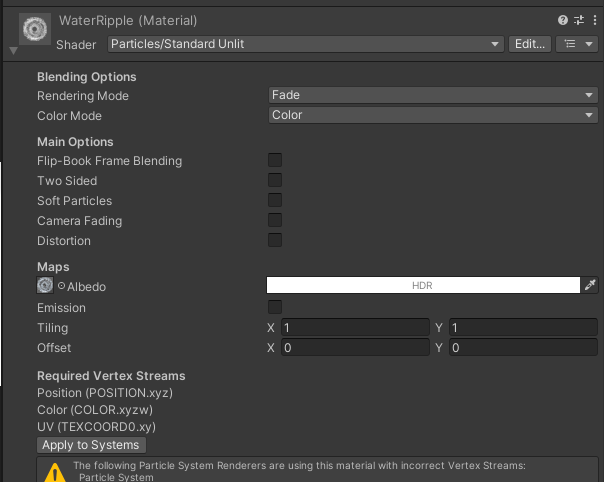Image resolution: width=604 pixels, height=482 pixels.
Task: Enable the Distortion checkbox
Action: [275, 240]
